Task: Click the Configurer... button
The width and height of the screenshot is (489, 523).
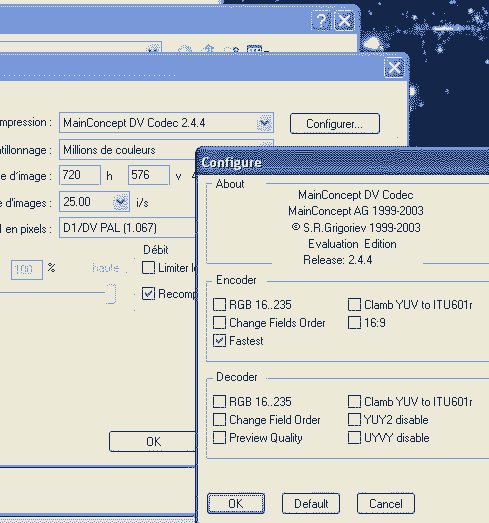Action: [335, 123]
